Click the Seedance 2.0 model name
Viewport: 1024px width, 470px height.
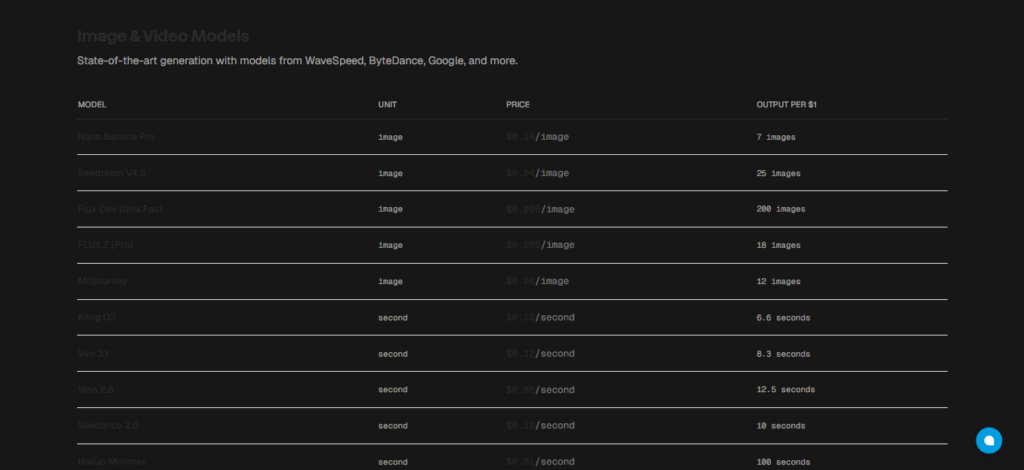pos(108,425)
